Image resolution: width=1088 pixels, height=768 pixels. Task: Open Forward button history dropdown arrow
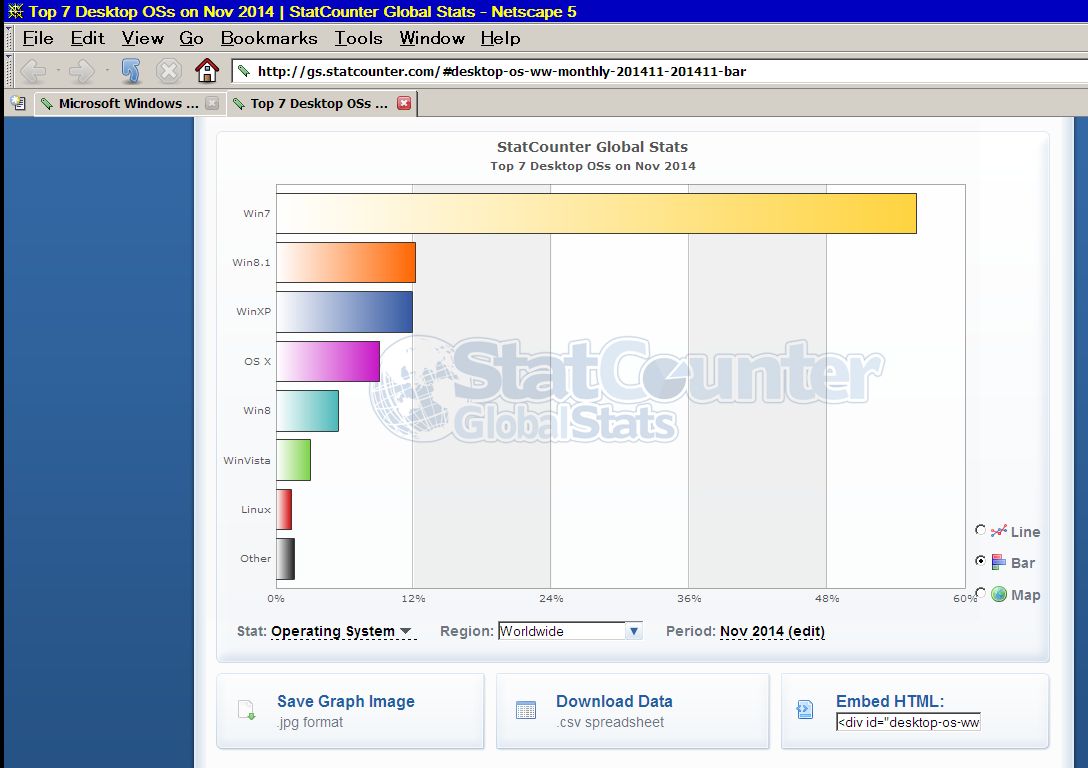tap(107, 71)
